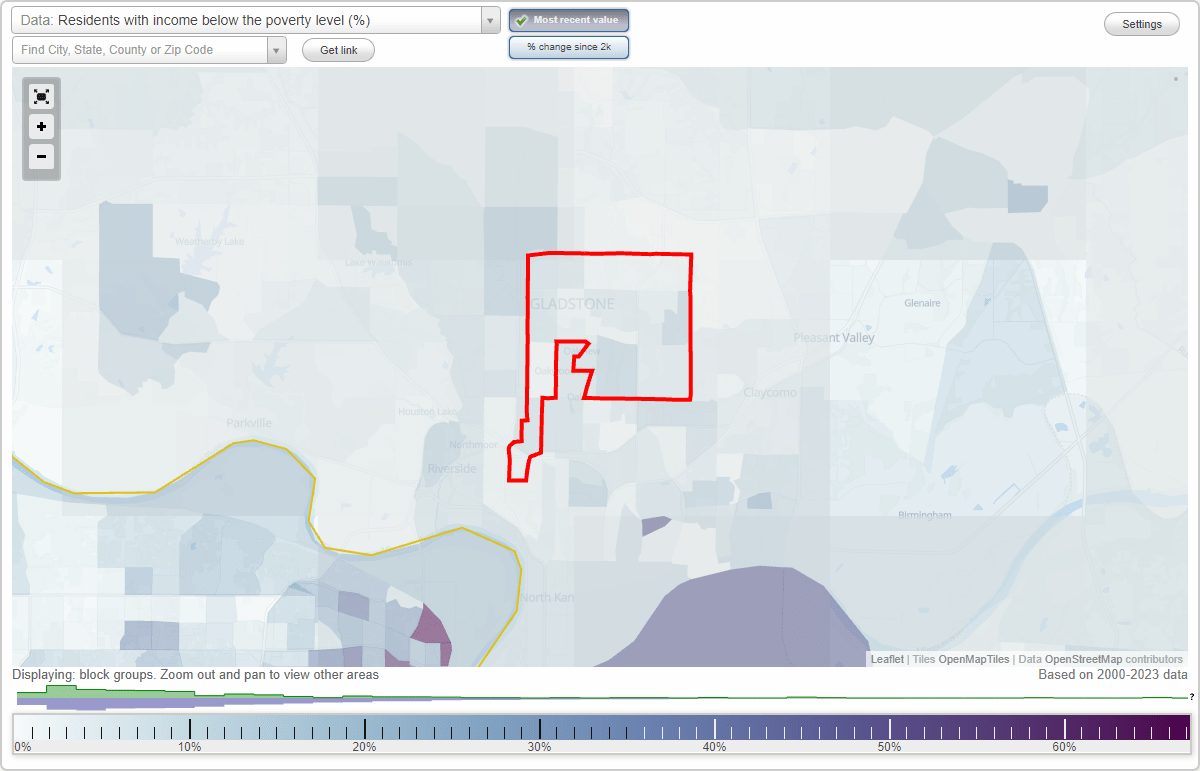The image size is (1200, 771).
Task: Click the zoom out icon on the map
Action: pyautogui.click(x=41, y=157)
